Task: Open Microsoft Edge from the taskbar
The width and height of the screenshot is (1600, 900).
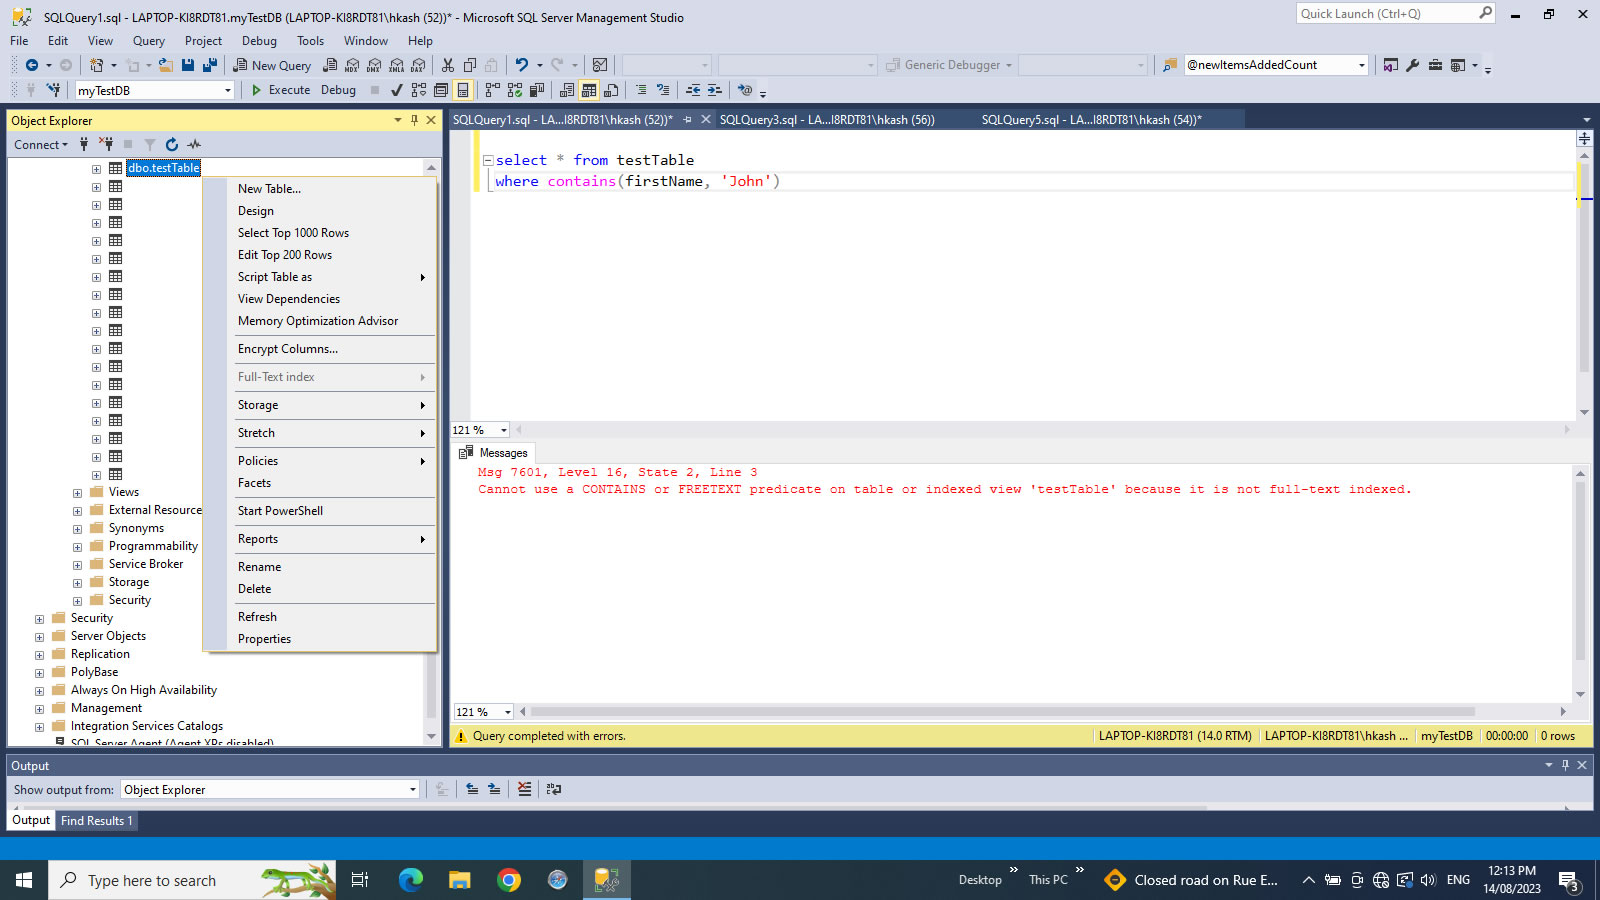Action: pos(411,880)
